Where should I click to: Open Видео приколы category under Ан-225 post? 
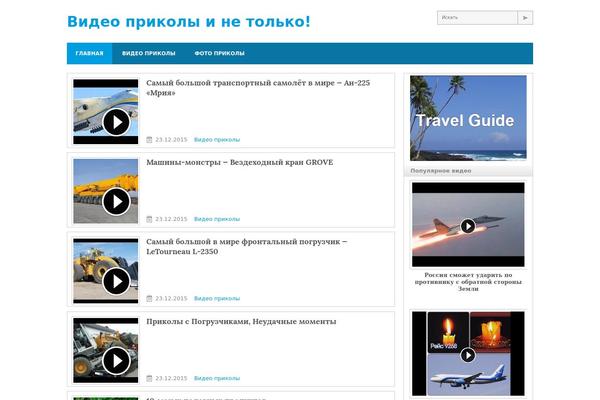[217, 140]
